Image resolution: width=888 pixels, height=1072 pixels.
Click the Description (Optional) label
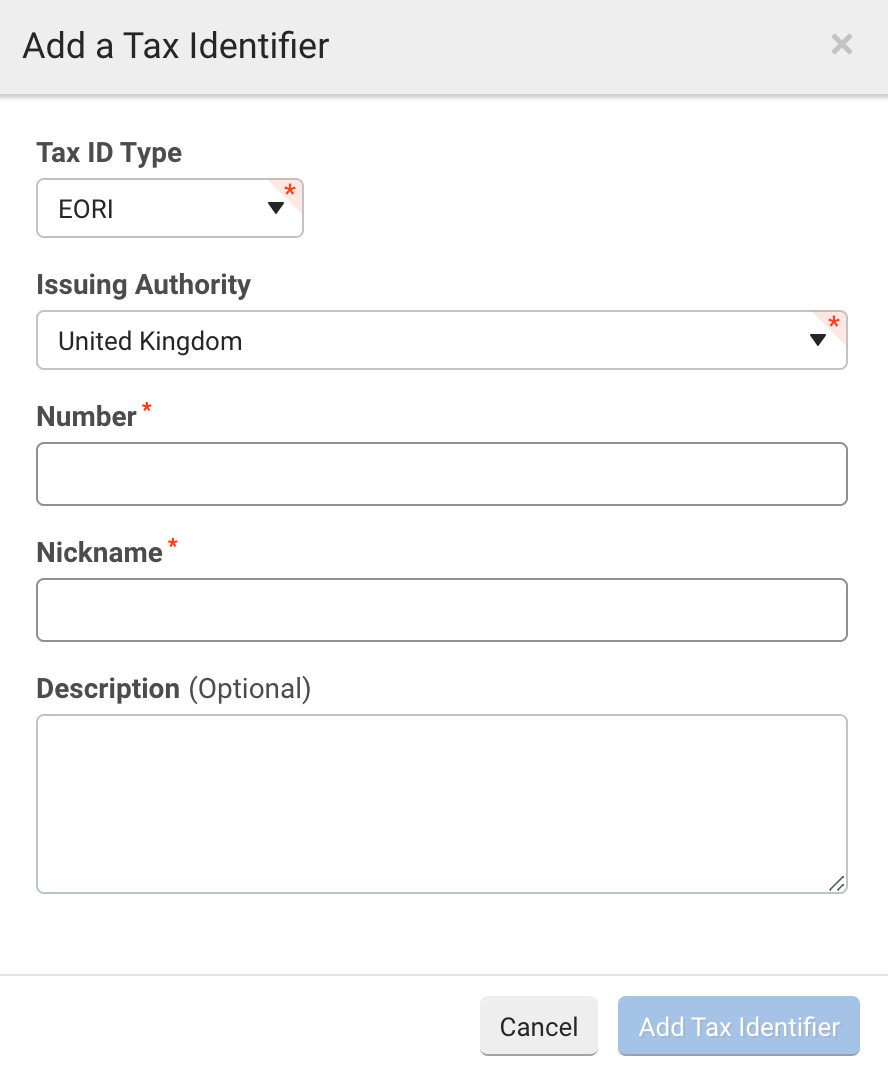pyautogui.click(x=174, y=688)
